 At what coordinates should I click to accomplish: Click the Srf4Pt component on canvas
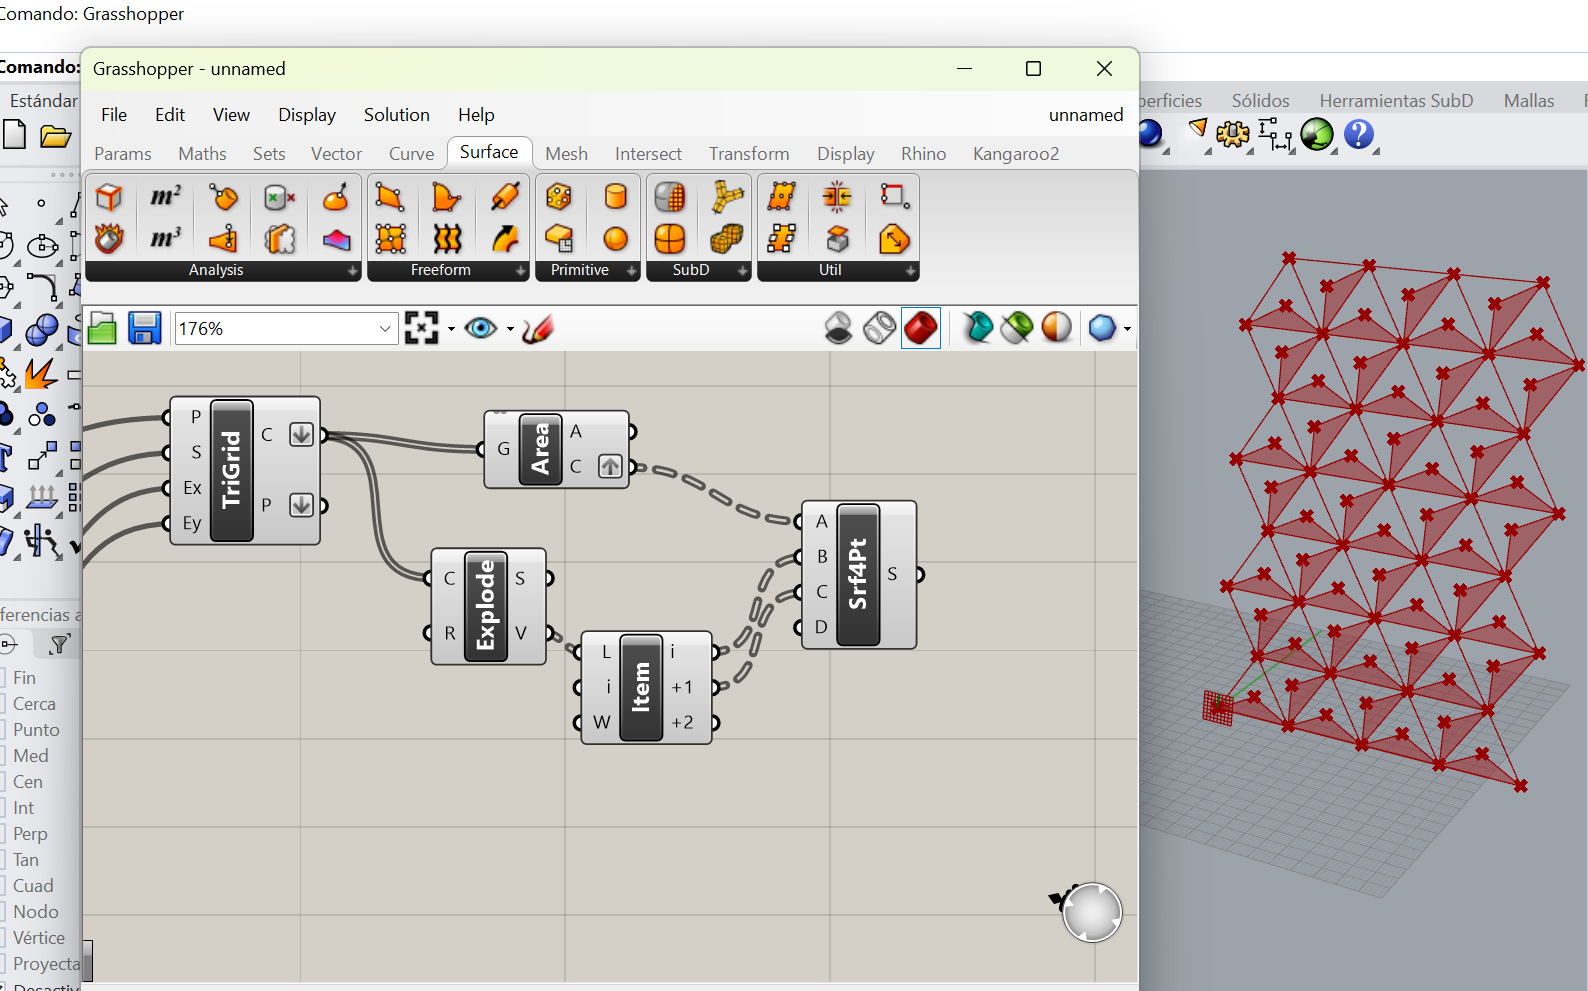point(858,575)
